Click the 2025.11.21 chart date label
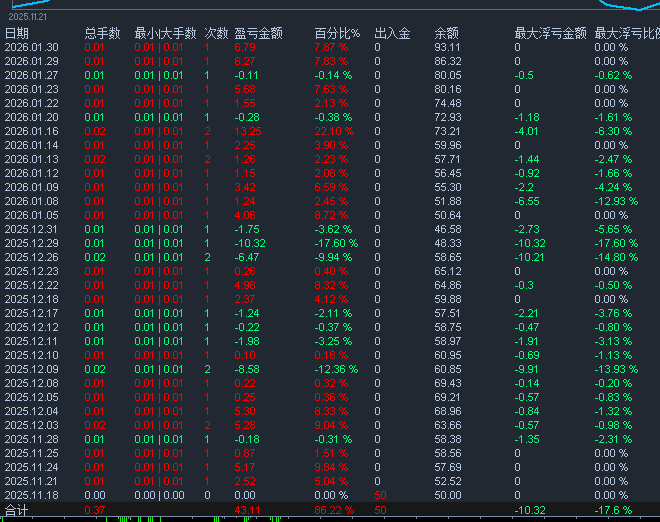 (x=29, y=18)
